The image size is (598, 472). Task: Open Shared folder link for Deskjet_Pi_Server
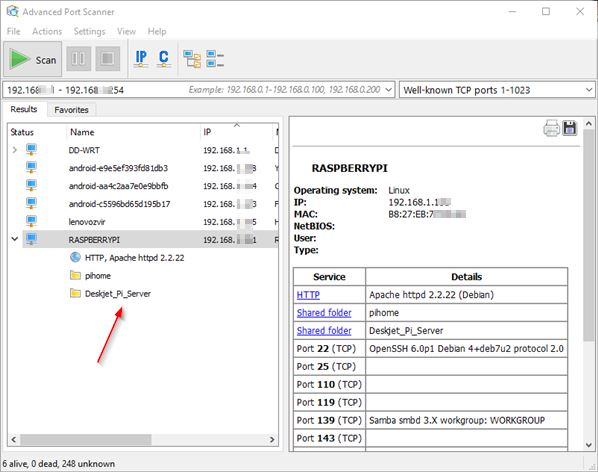pyautogui.click(x=324, y=331)
